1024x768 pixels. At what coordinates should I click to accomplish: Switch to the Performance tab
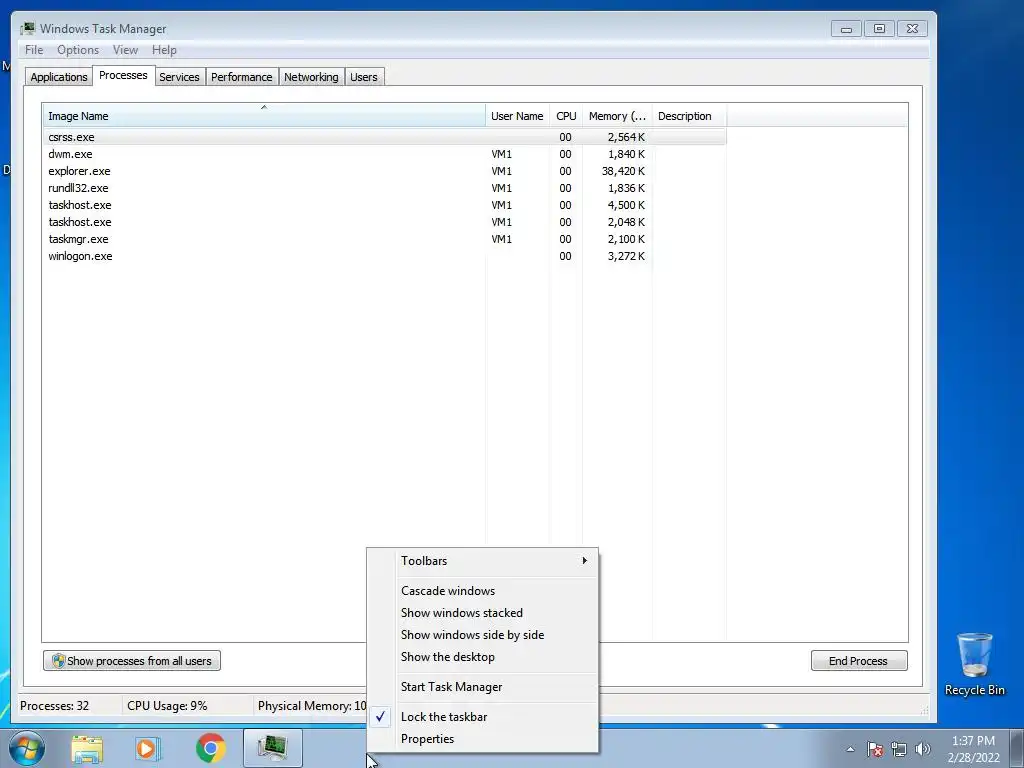coord(242,77)
